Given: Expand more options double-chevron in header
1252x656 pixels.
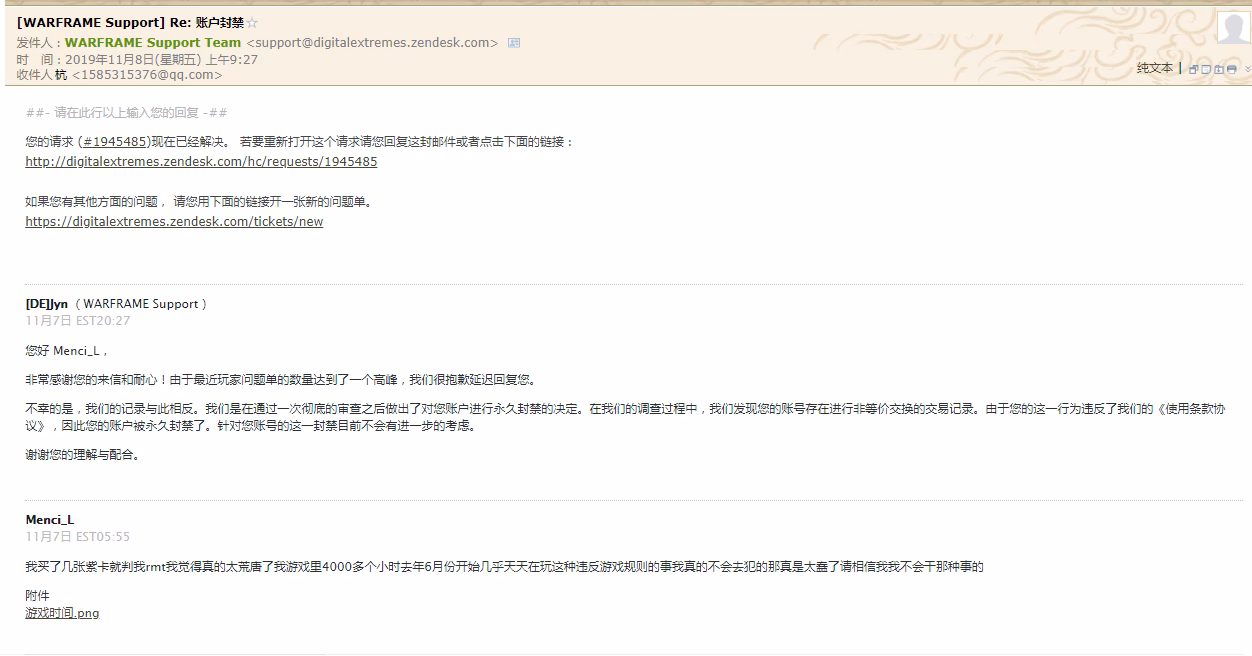Looking at the screenshot, I should click(1247, 69).
